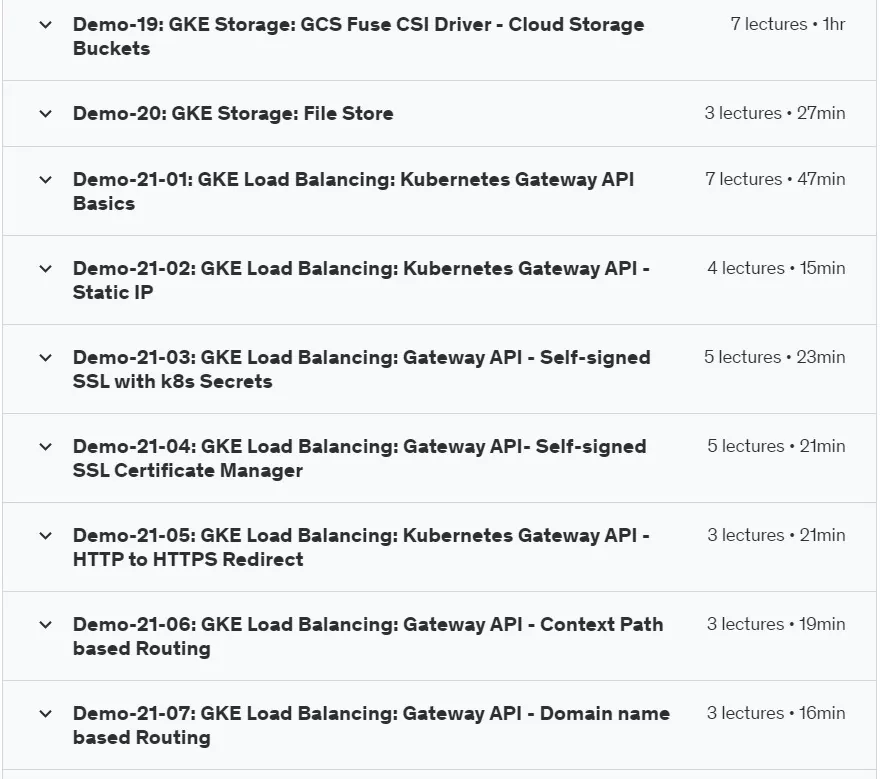Select Demo-21-05 HTTP to HTTPS Redirect title
Screen dimensions: 880x779
[361, 547]
